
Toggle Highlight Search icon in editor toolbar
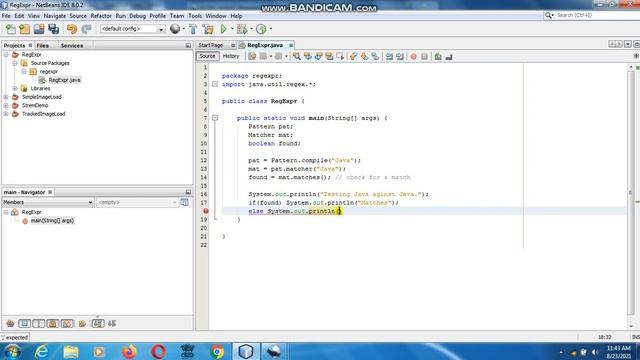point(329,56)
